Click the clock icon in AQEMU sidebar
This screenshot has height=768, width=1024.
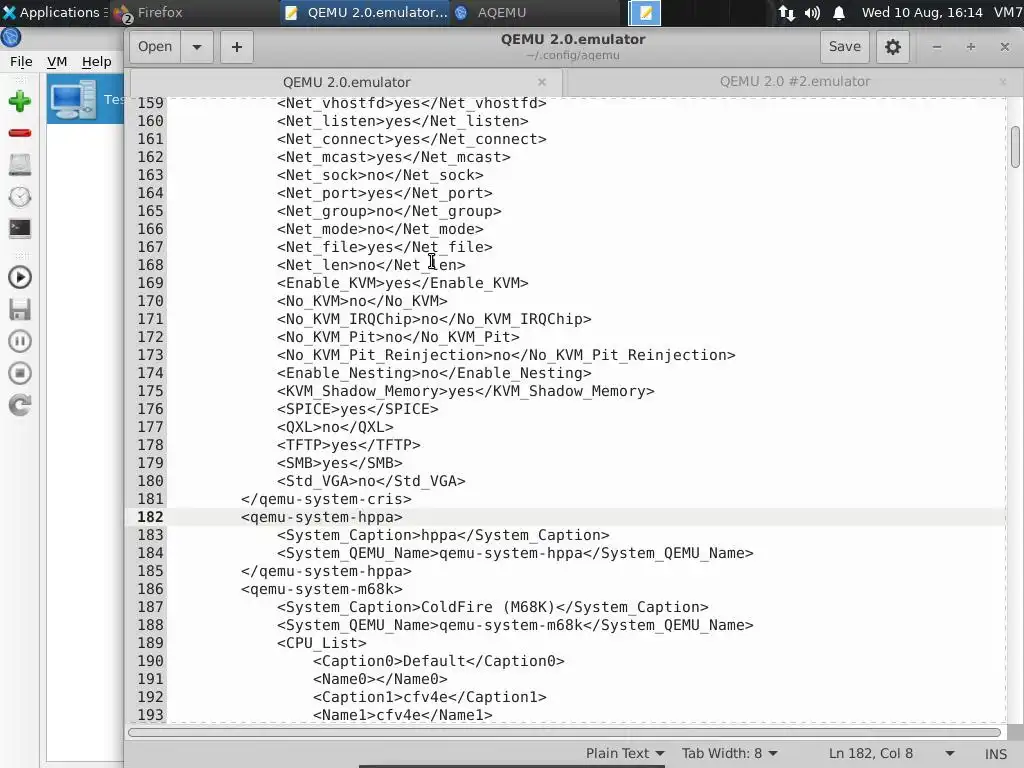20,197
